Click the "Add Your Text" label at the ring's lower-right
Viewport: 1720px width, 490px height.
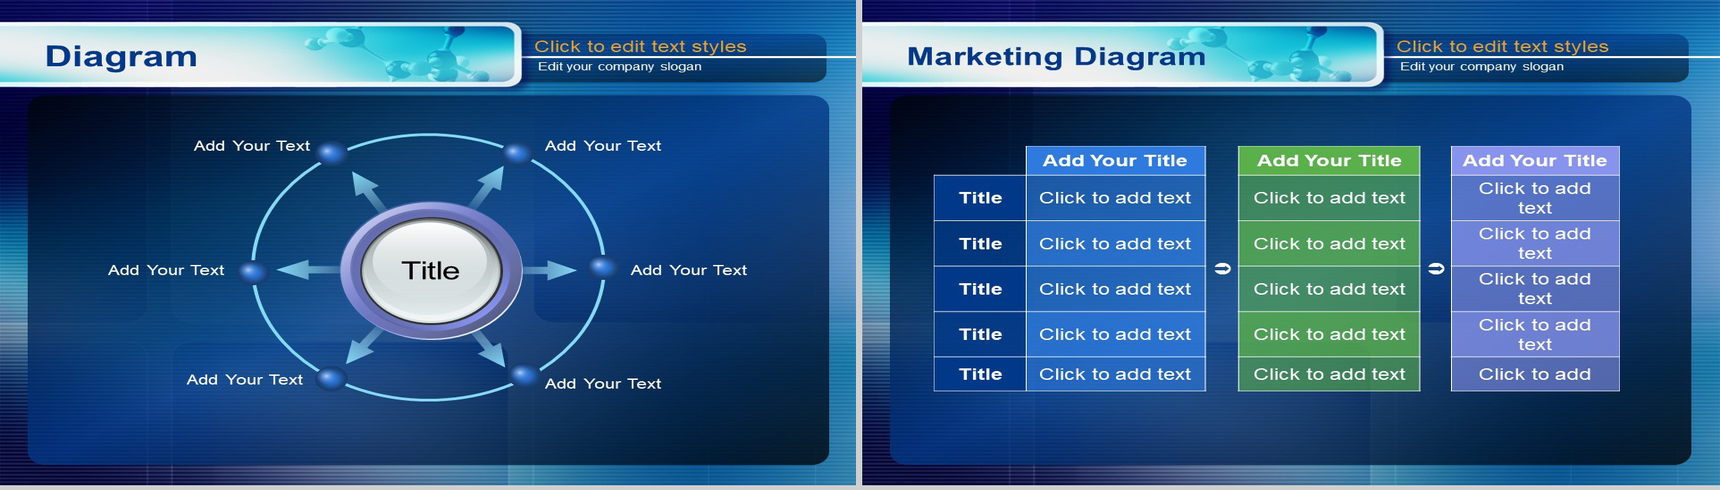pyautogui.click(x=603, y=384)
